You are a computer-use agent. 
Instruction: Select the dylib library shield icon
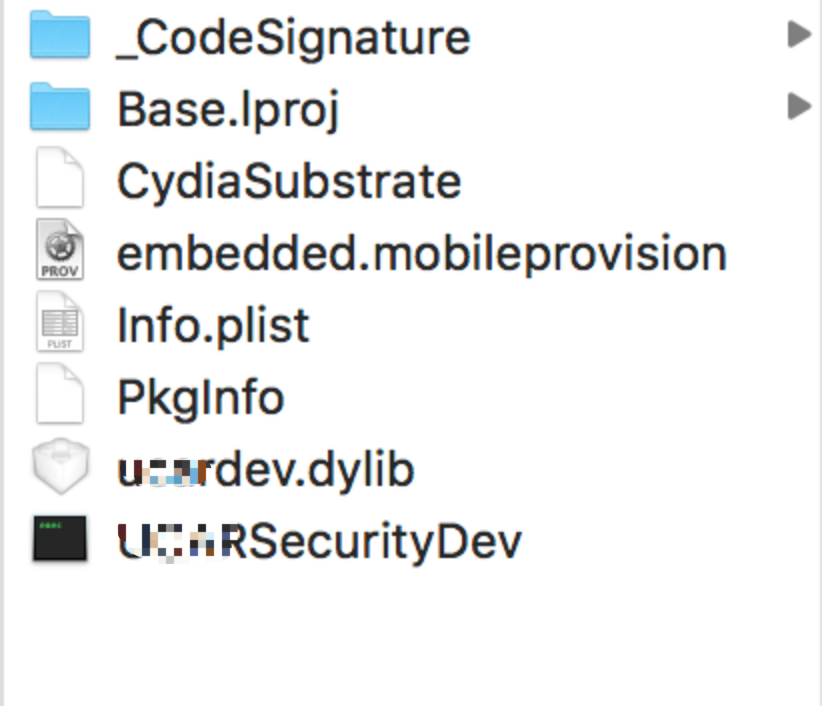60,466
